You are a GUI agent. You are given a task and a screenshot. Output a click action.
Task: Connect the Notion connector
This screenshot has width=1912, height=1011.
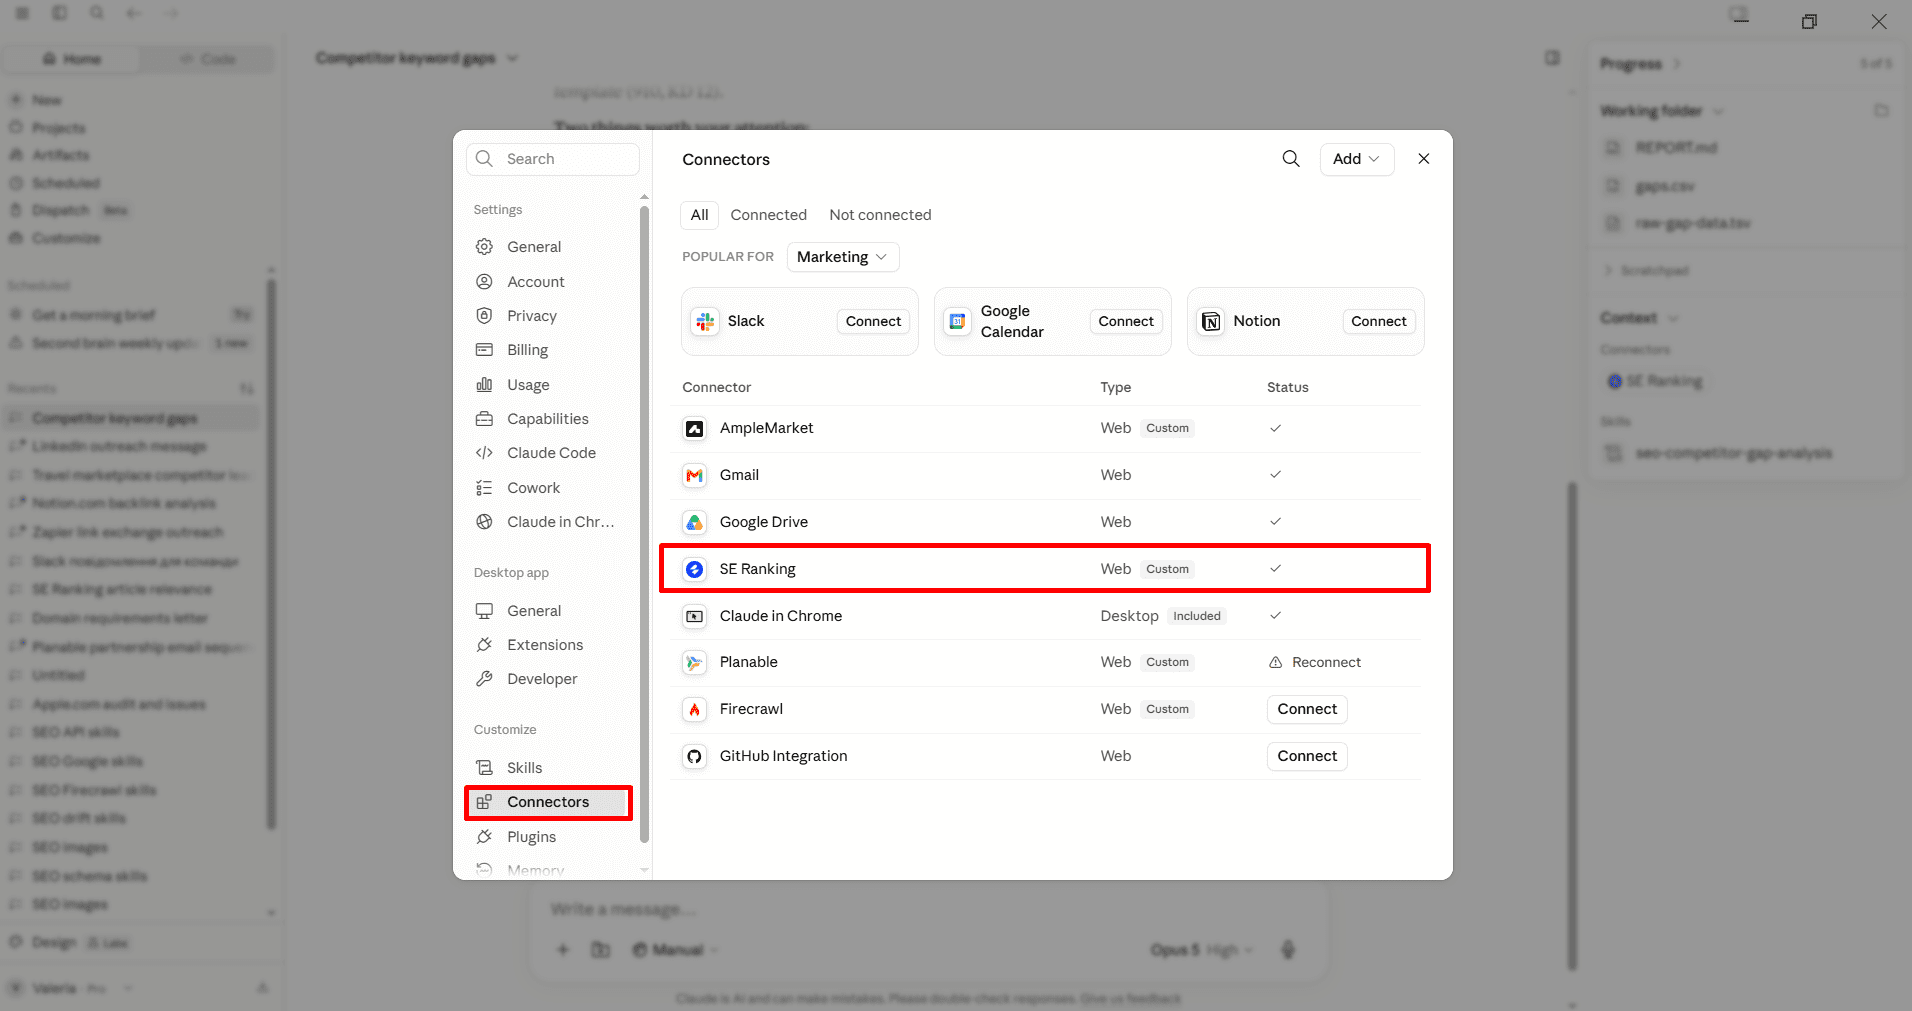[1379, 321]
